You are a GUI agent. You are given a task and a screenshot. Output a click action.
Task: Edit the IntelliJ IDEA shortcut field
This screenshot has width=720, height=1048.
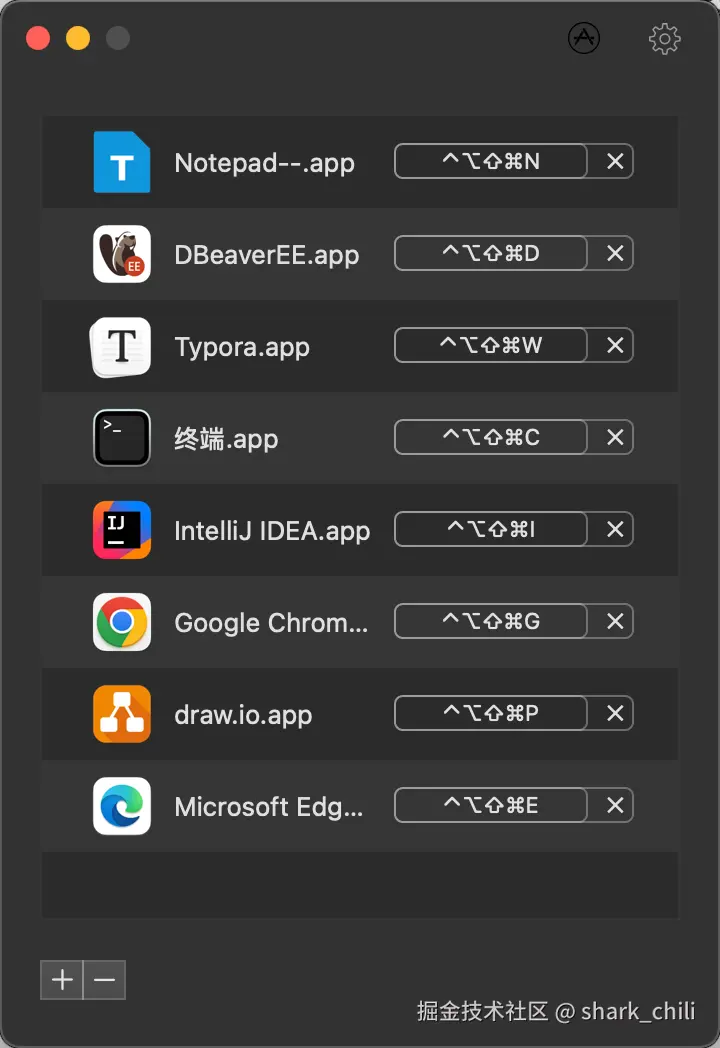pyautogui.click(x=490, y=530)
